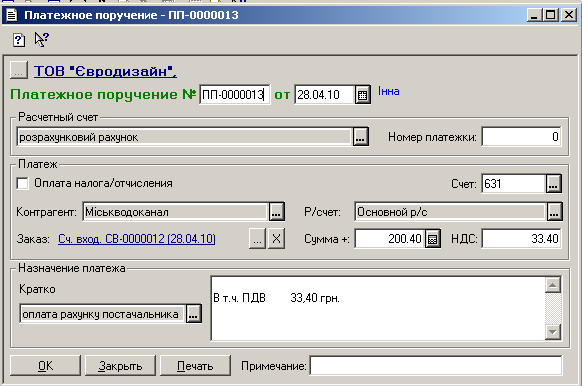Close the window with the title bar X

pyautogui.click(x=568, y=15)
